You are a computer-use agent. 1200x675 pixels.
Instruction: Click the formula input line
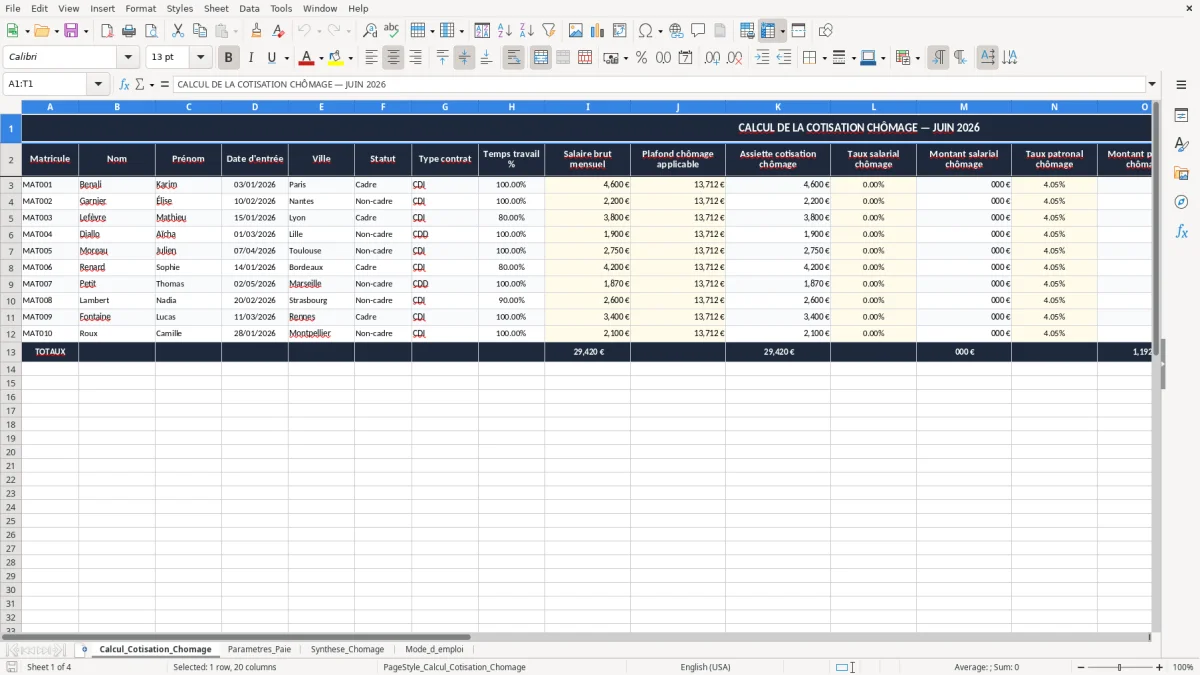659,84
